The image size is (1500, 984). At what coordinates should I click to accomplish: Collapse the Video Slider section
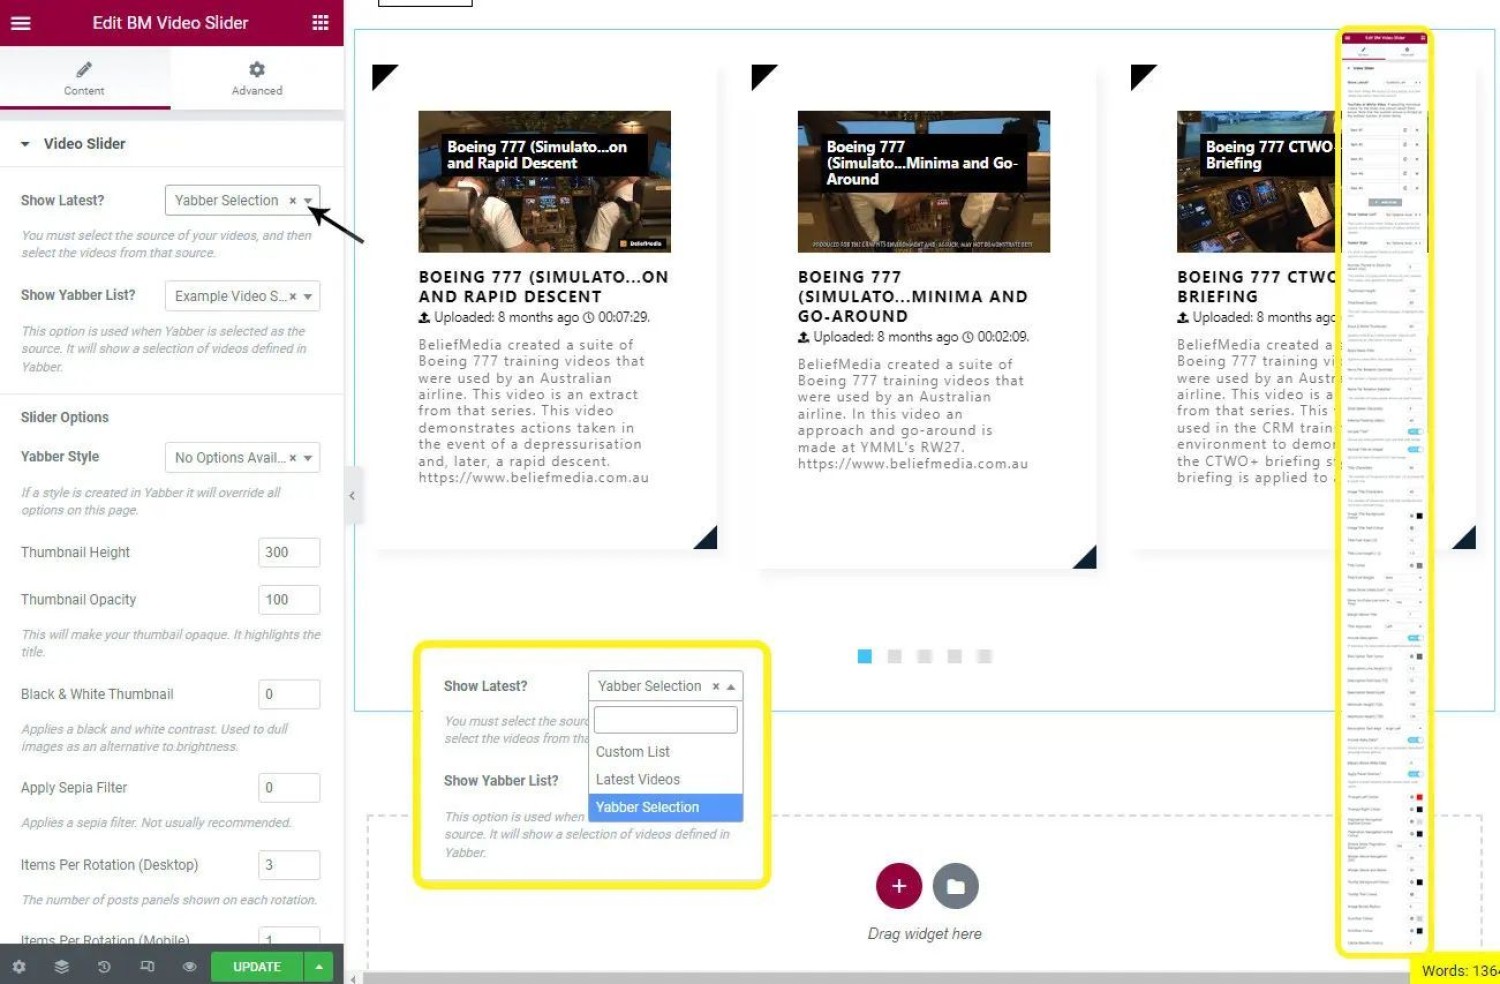(x=25, y=144)
